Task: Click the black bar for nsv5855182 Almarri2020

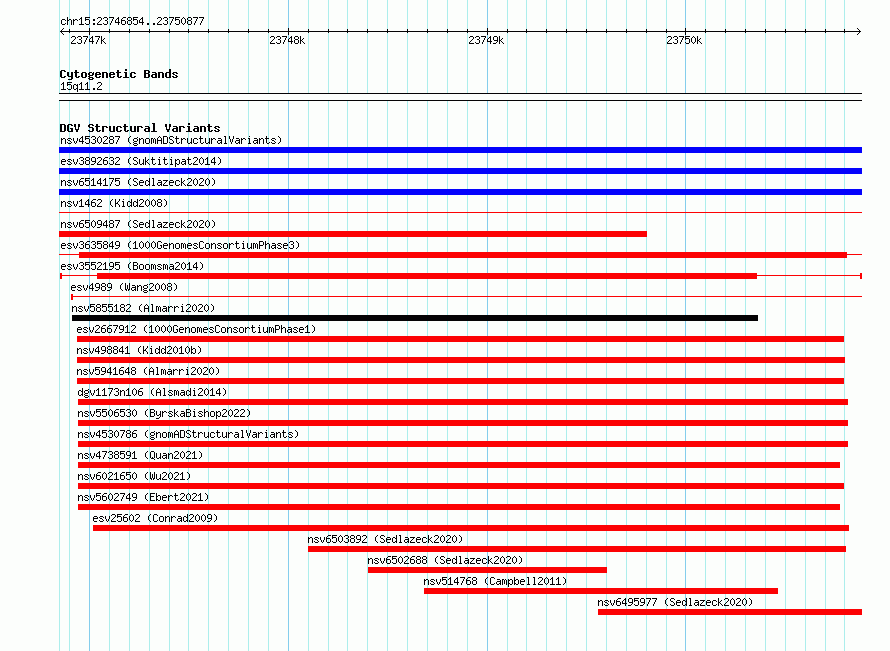Action: [415, 318]
